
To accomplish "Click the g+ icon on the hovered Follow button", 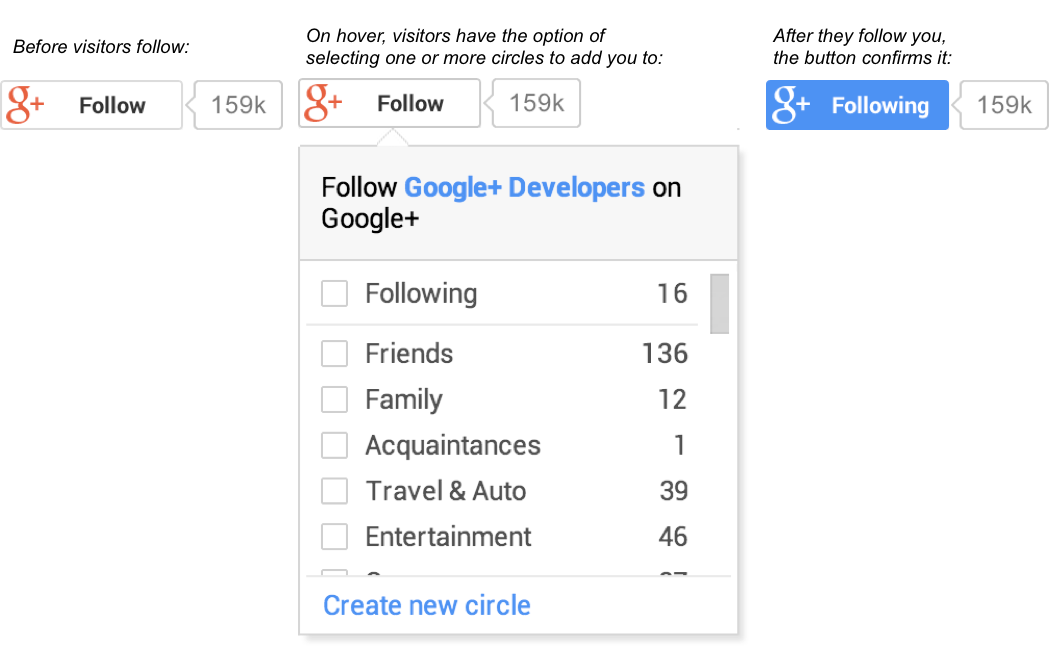I will coord(323,103).
